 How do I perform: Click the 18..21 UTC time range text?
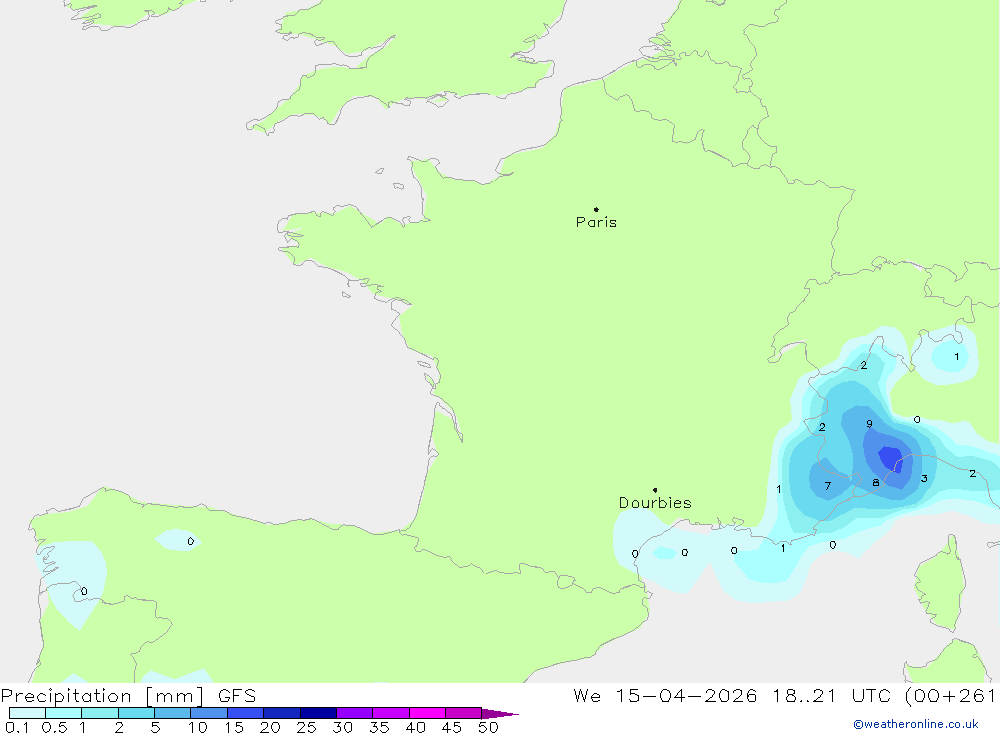832,695
